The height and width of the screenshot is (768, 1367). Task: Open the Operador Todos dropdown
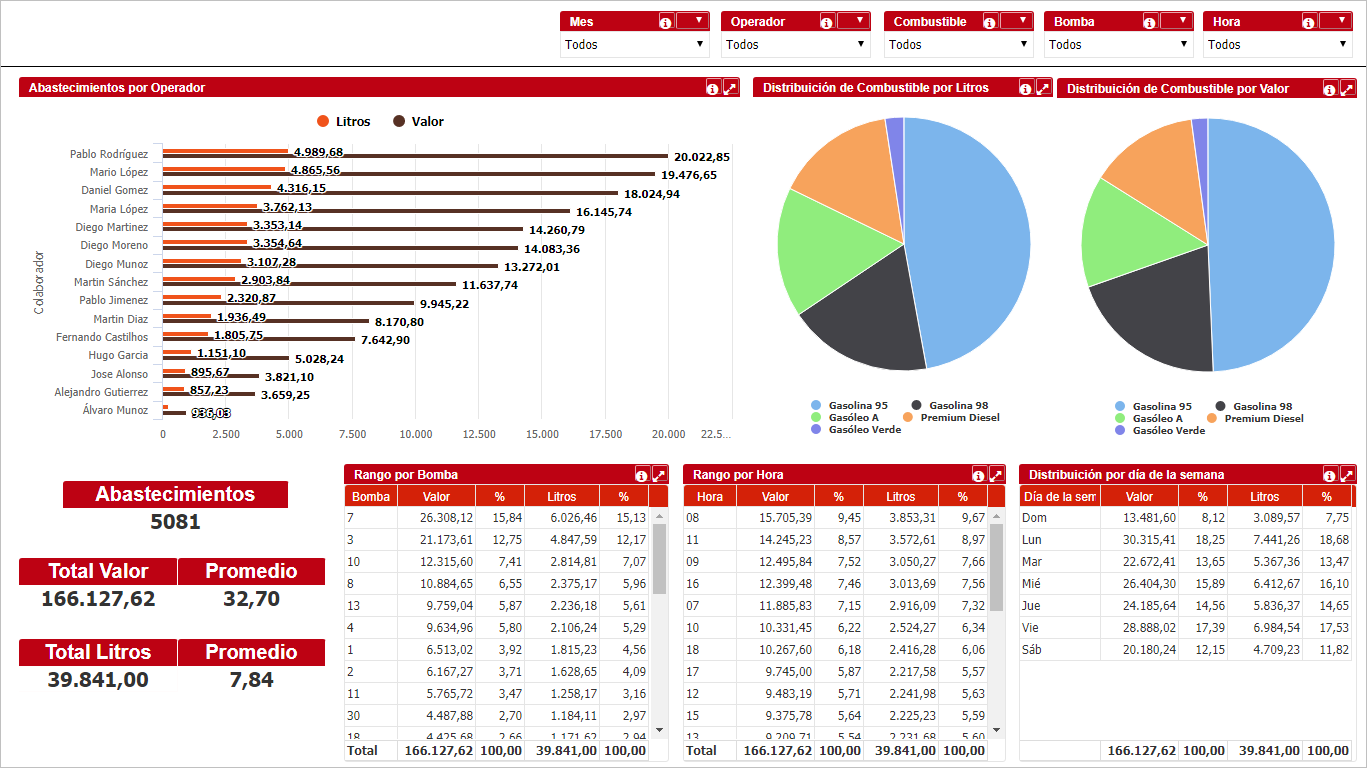(x=795, y=45)
